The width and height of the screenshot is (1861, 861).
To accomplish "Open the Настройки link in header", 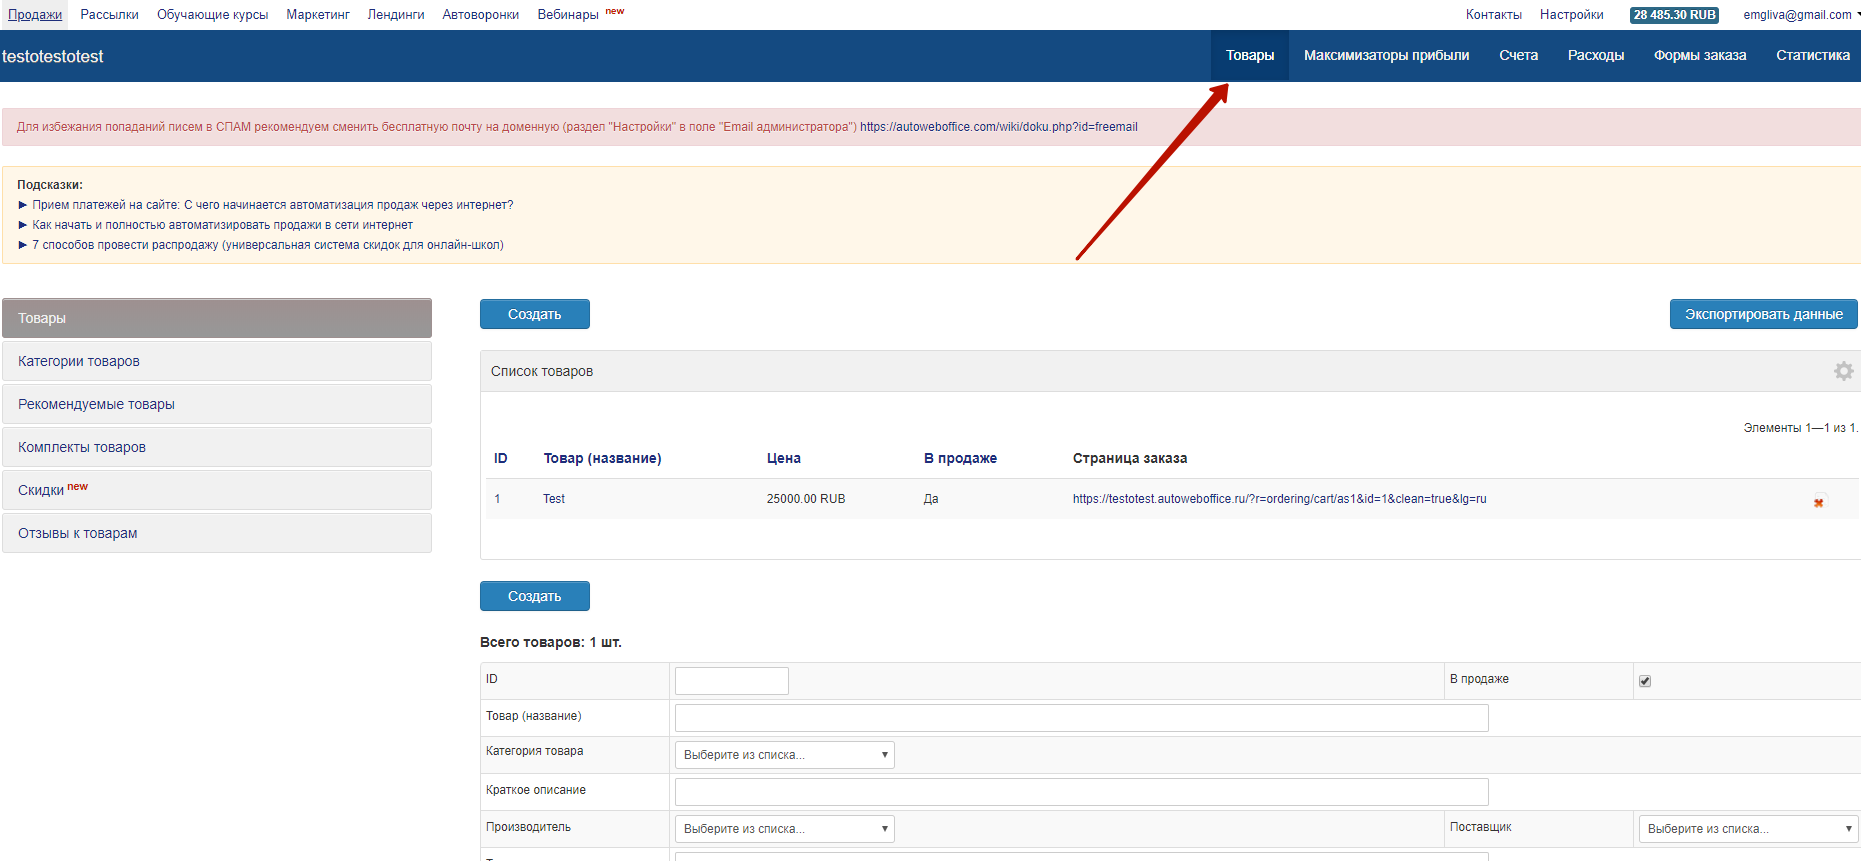I will coord(1571,15).
